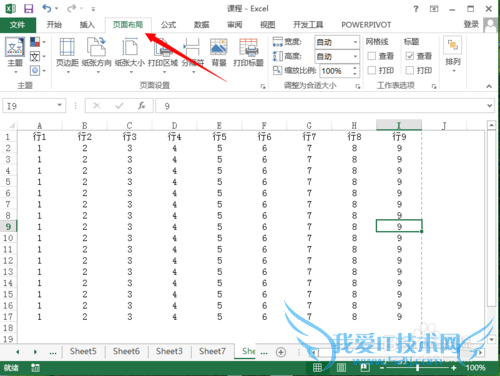500x376 pixels.
Task: Open theme Effects icon
Action: (35, 70)
